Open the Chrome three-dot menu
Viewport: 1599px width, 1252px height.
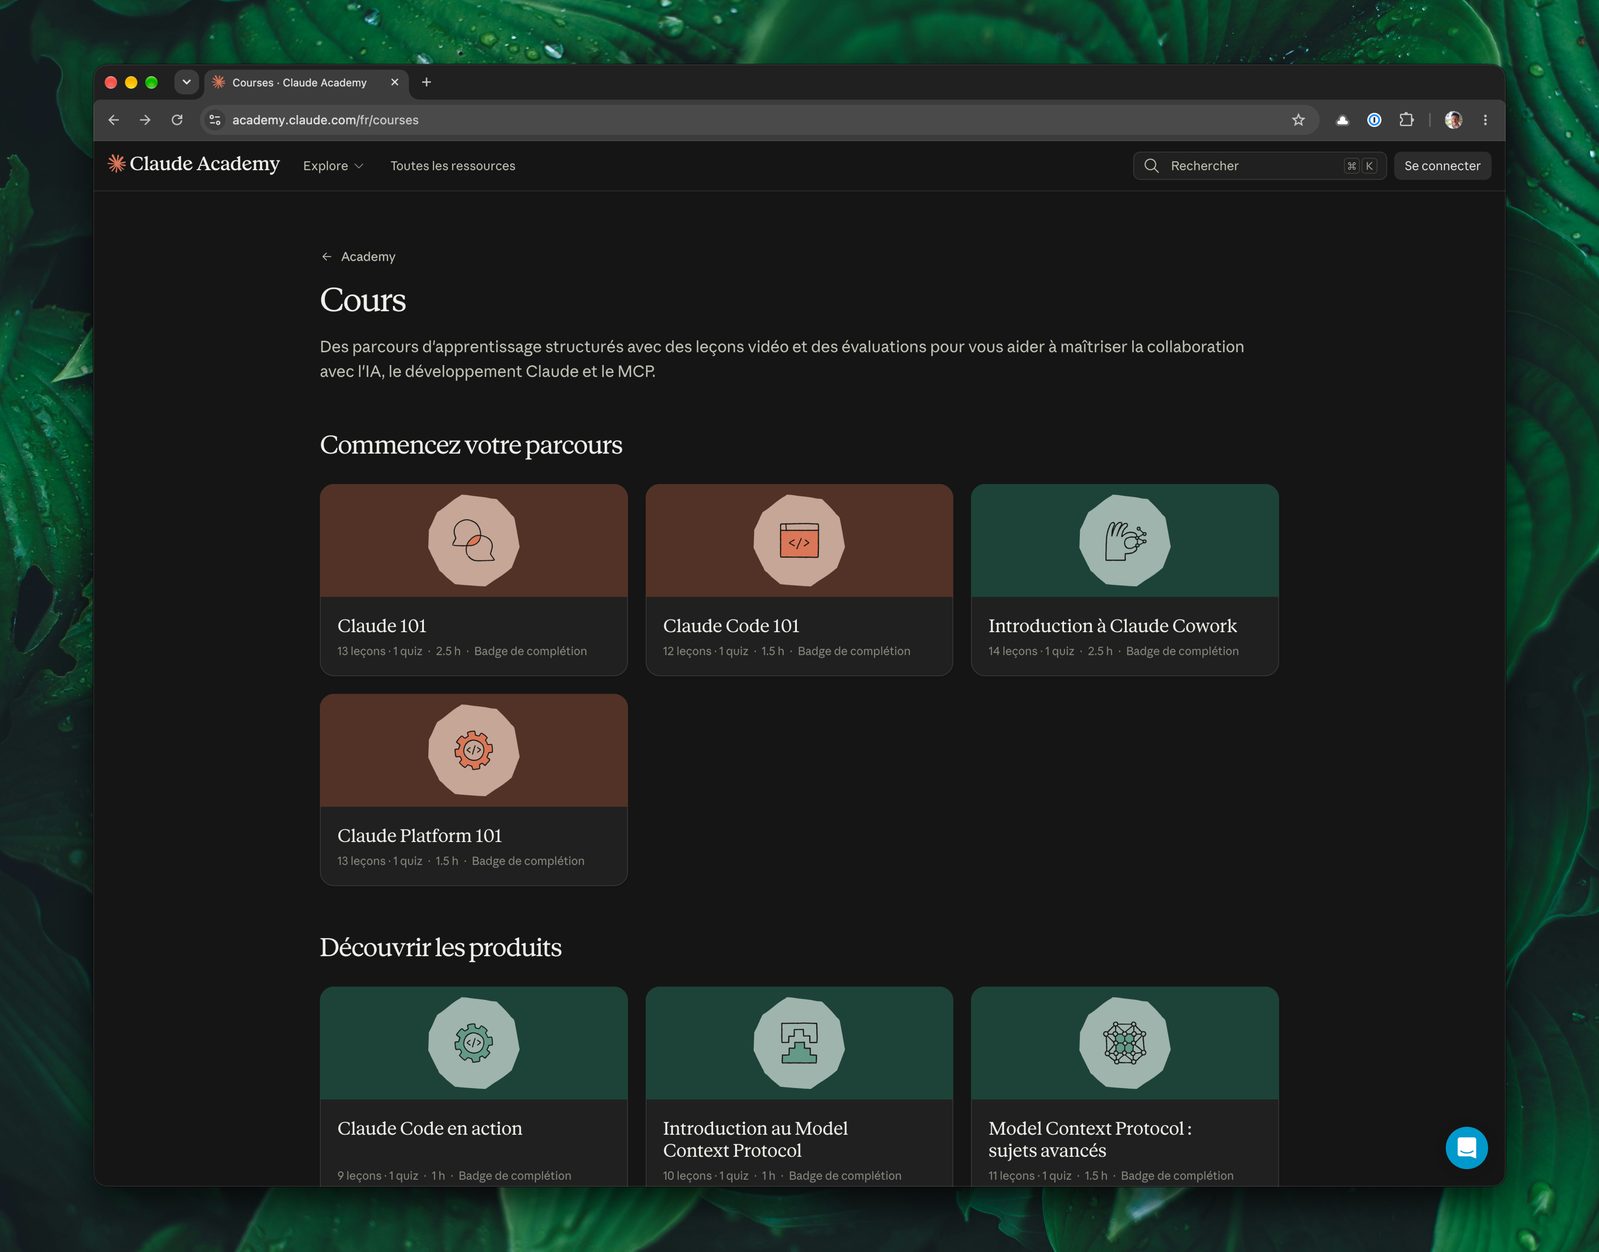[x=1485, y=120]
